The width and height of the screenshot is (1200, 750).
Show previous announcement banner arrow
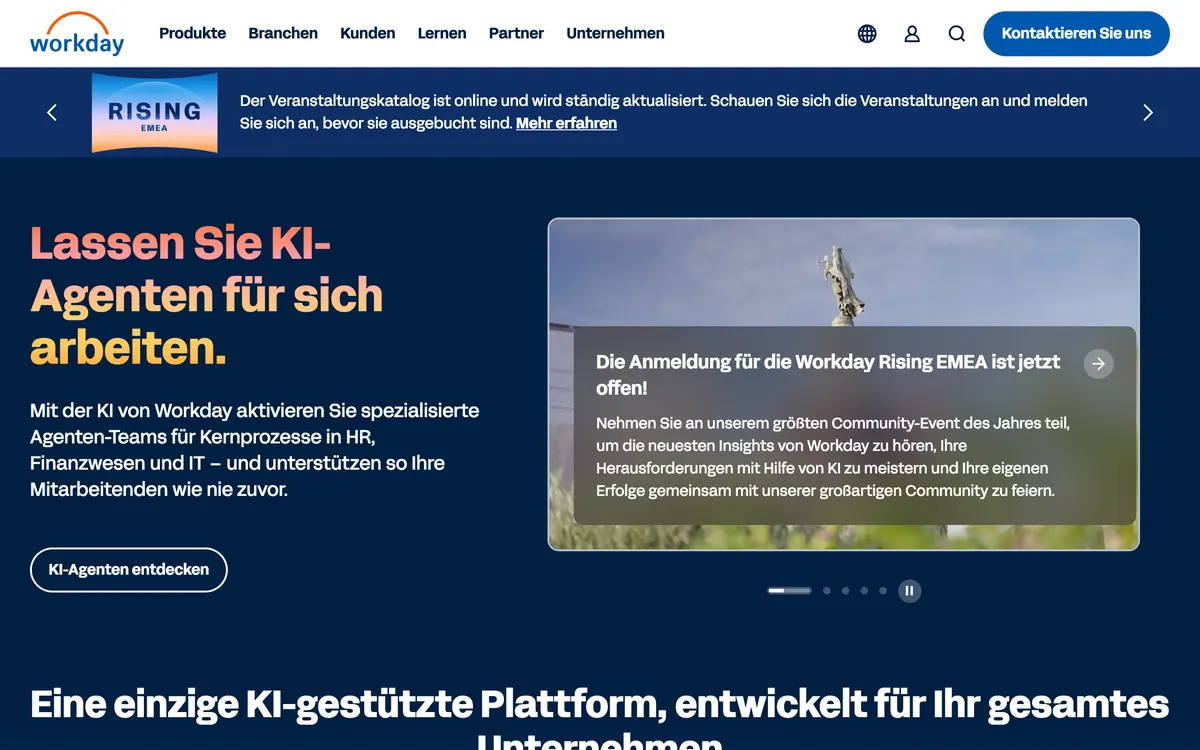click(52, 112)
